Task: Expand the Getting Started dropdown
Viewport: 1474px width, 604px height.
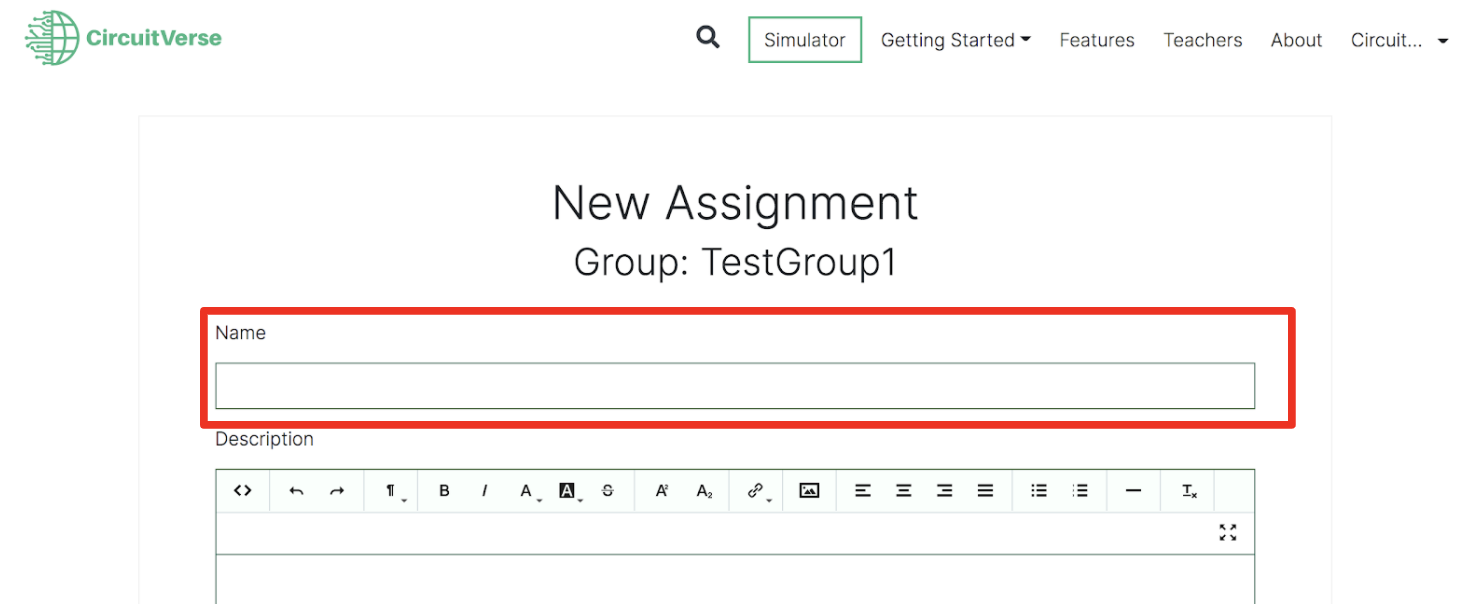Action: click(x=955, y=40)
